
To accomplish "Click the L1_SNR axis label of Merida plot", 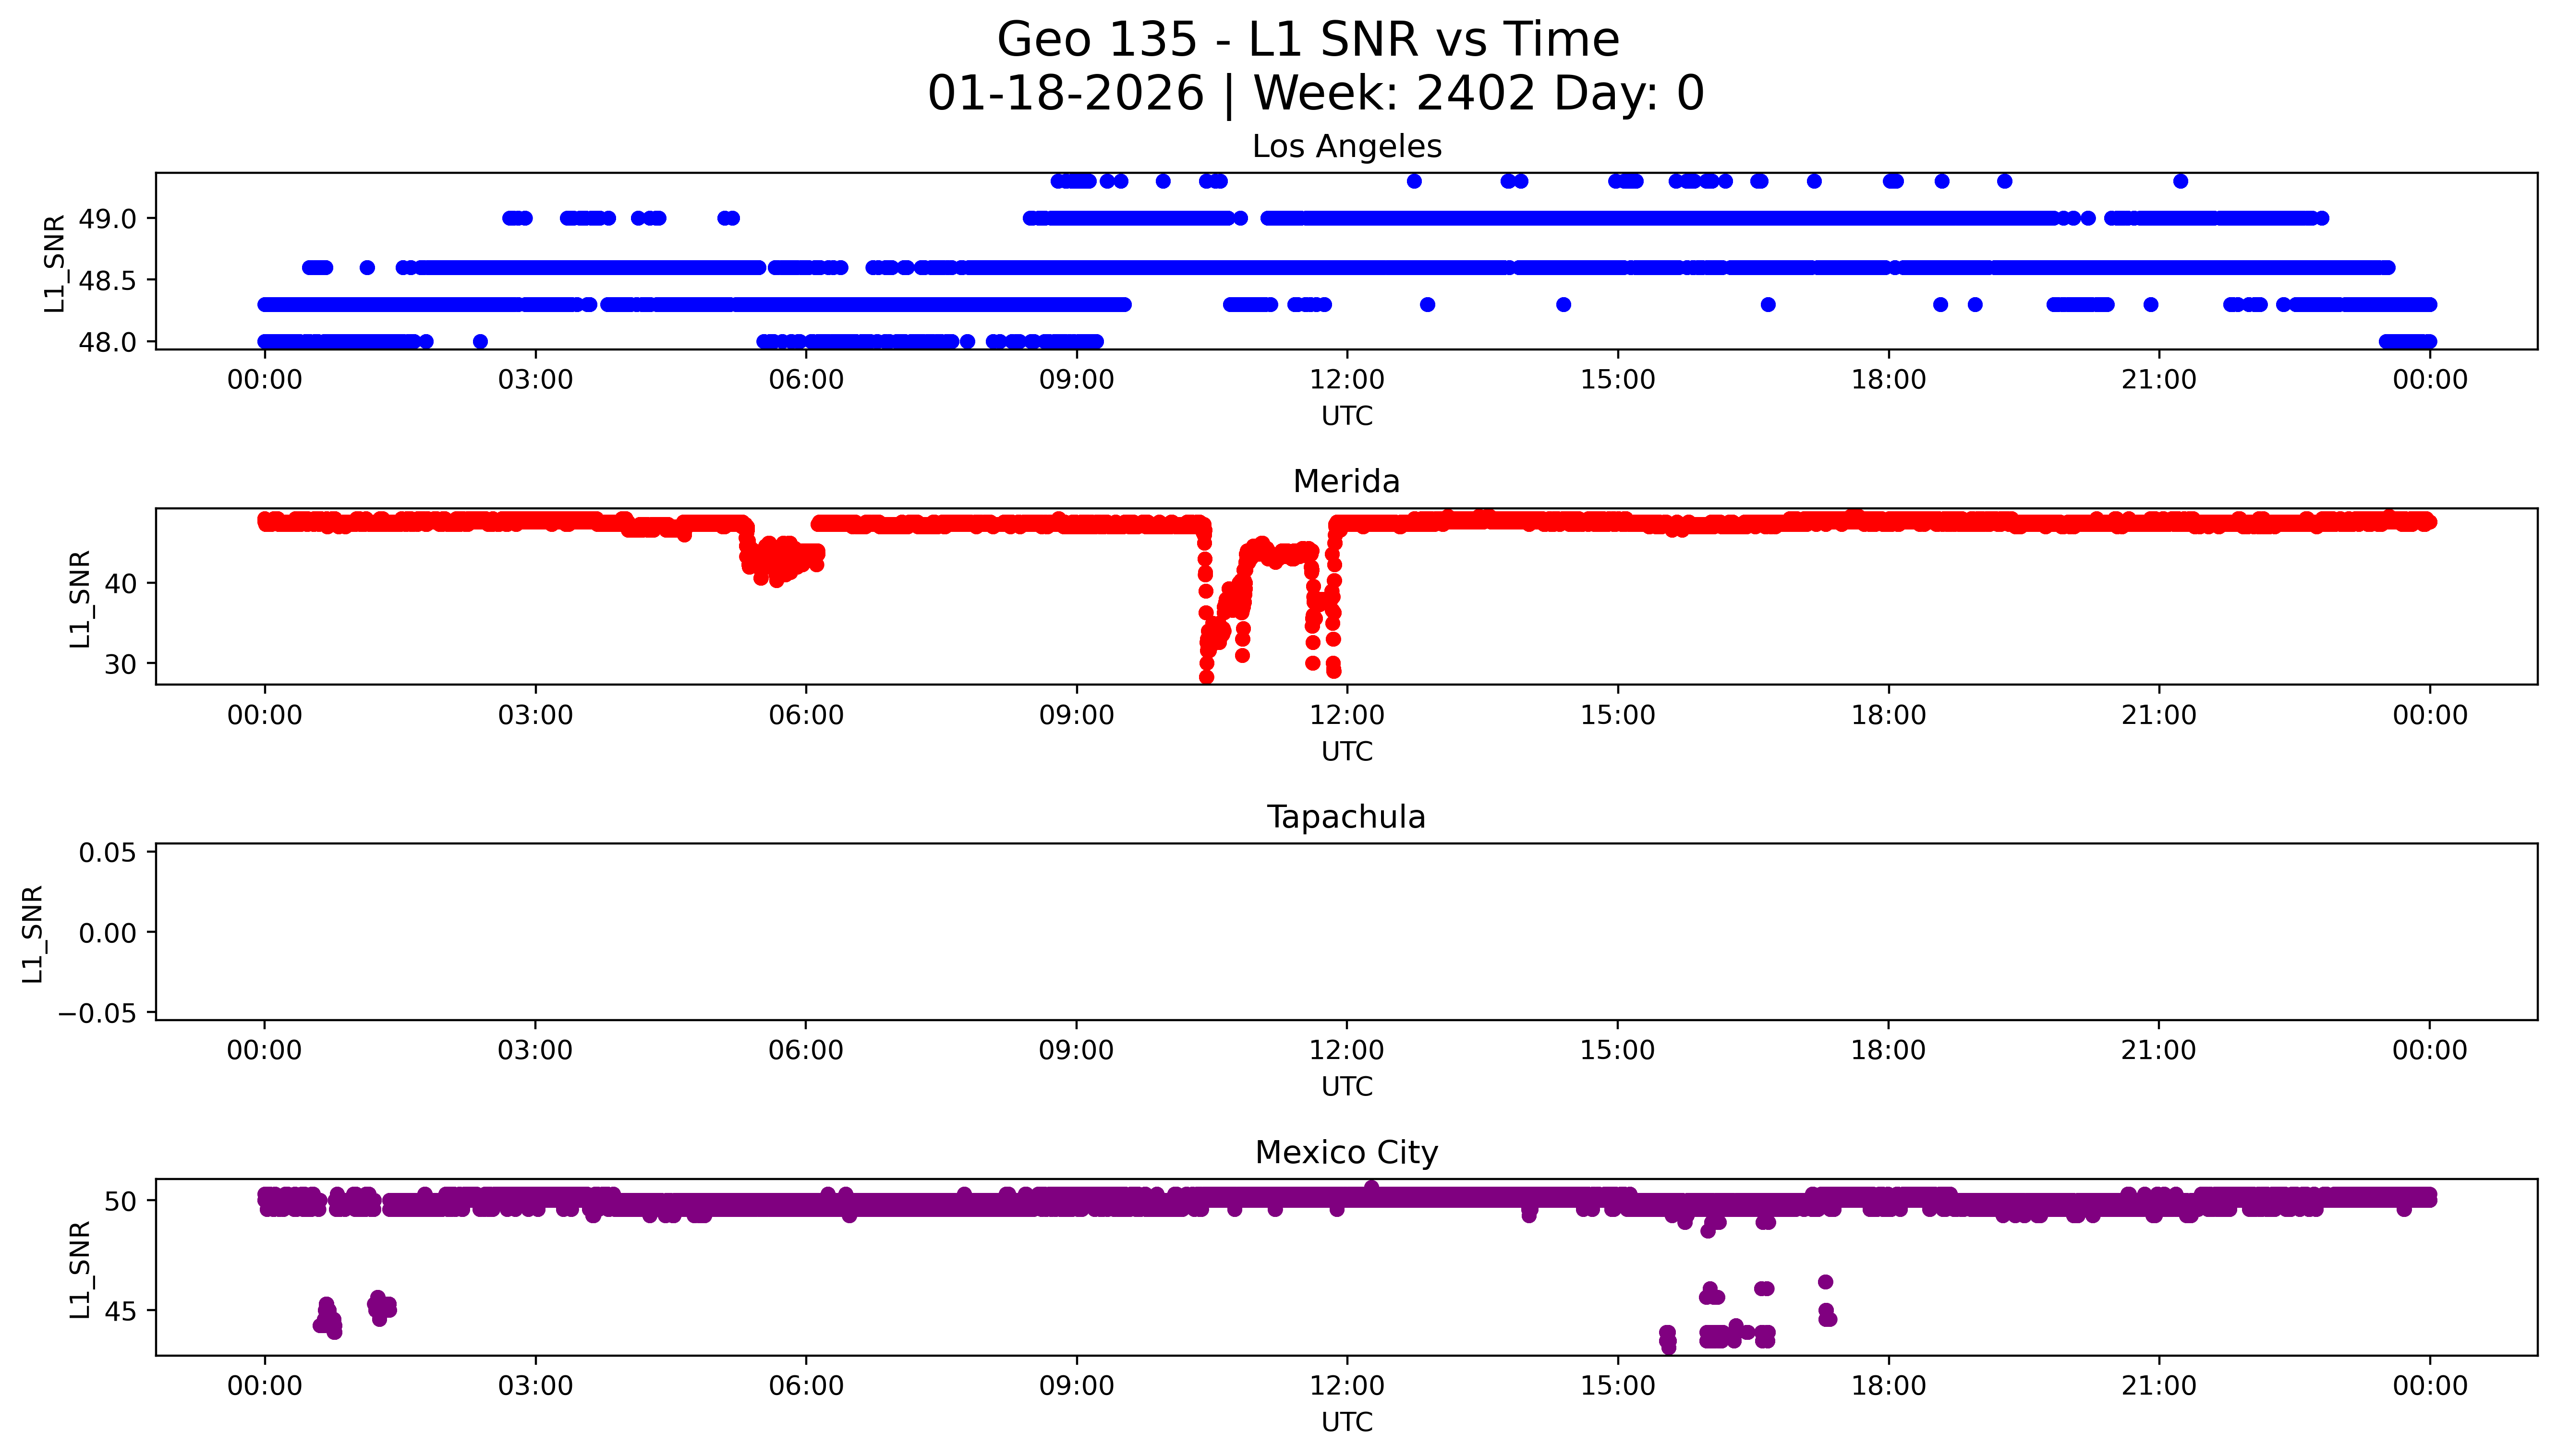I will [80, 598].
